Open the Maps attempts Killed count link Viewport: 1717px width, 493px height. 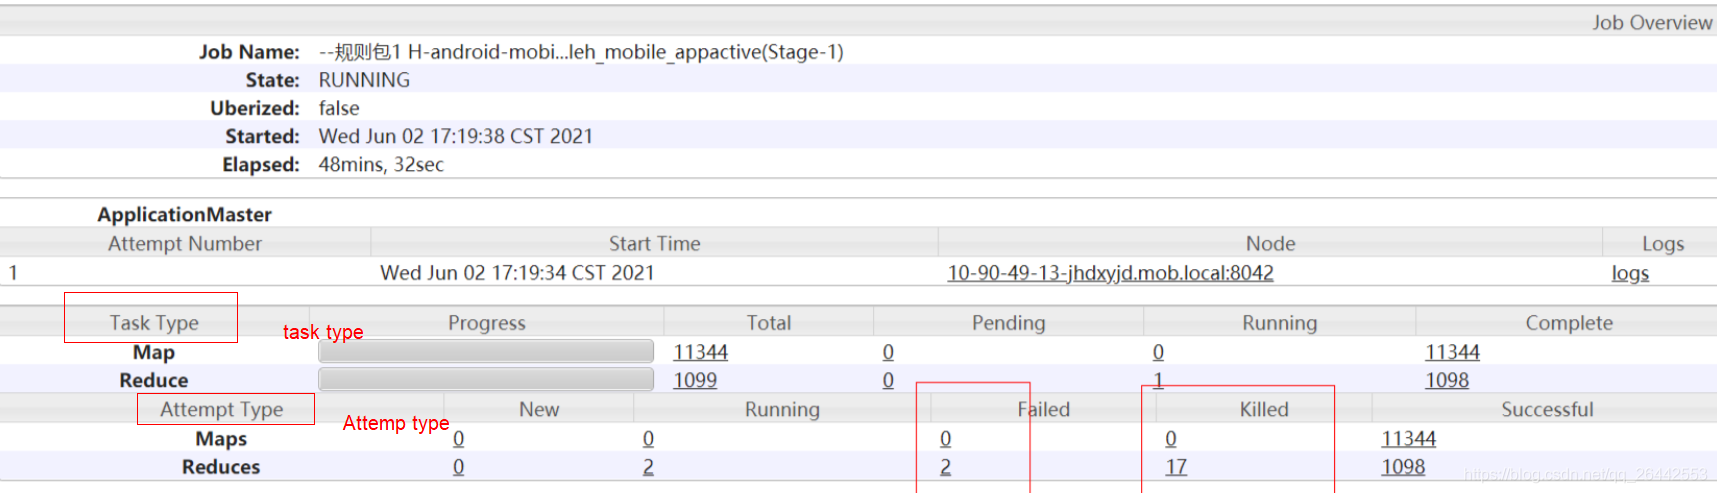tap(1171, 439)
